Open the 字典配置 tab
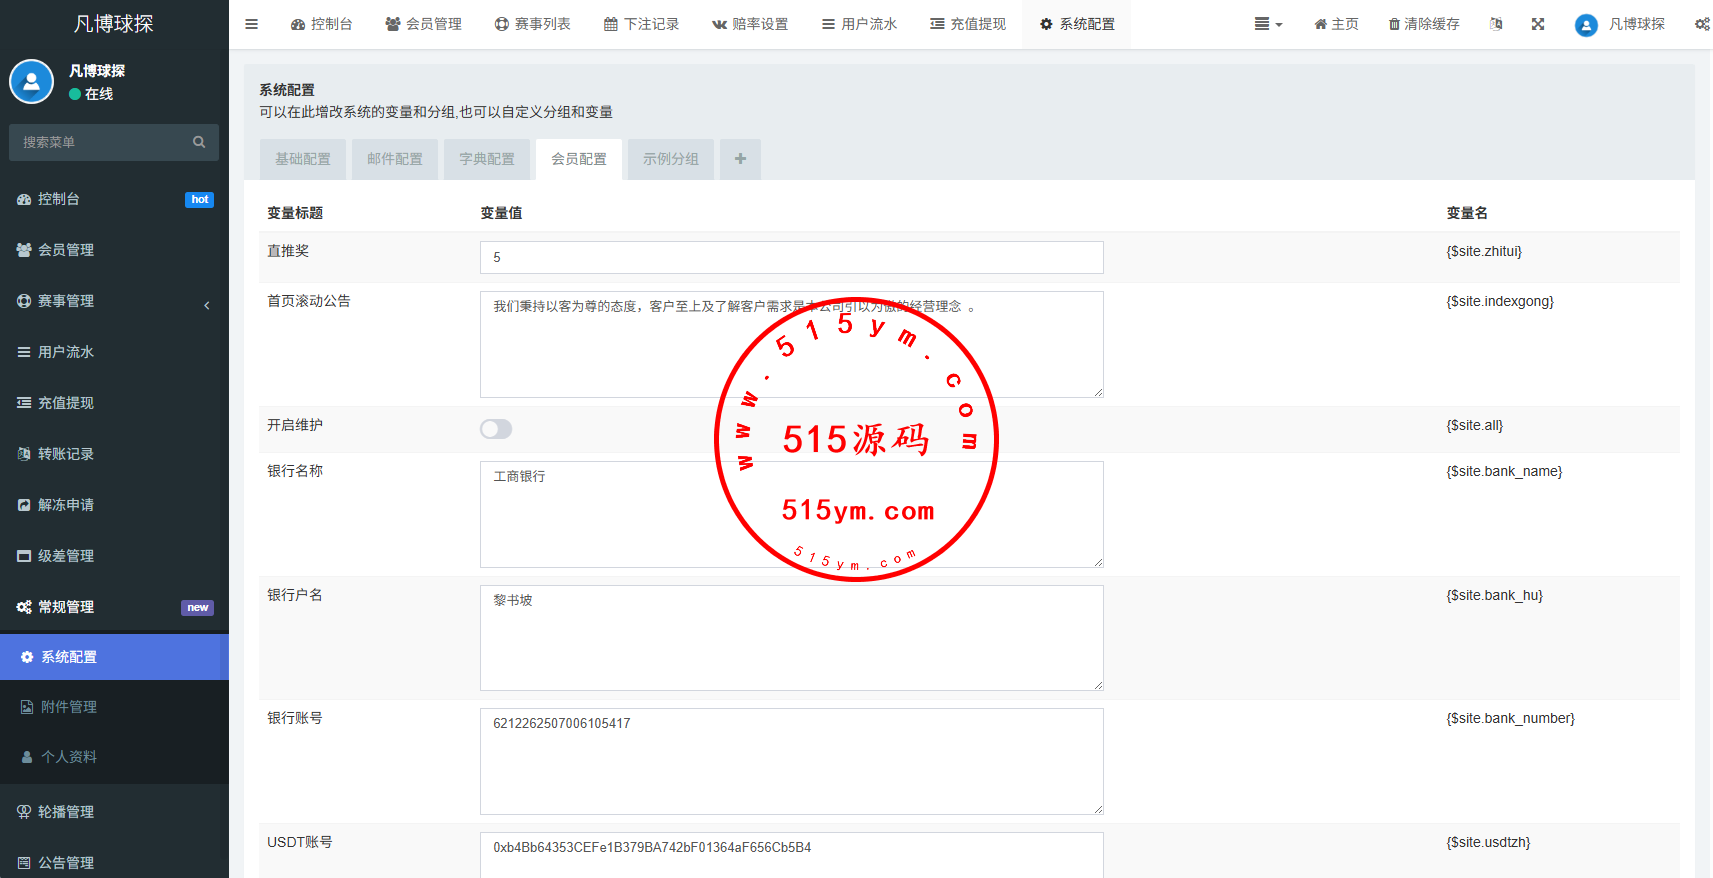This screenshot has width=1713, height=878. 487,159
